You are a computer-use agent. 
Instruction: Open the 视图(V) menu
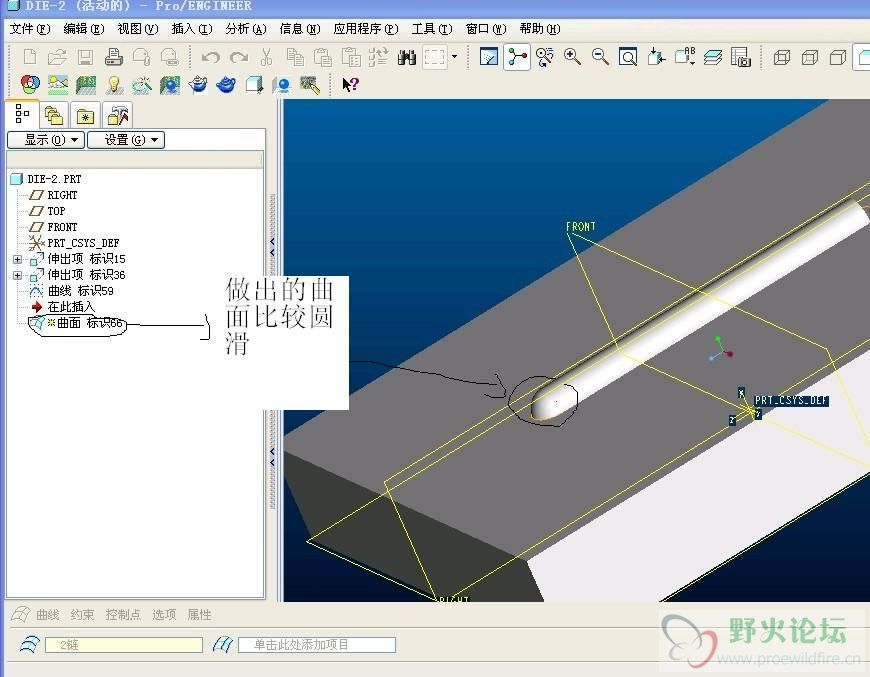click(x=138, y=29)
